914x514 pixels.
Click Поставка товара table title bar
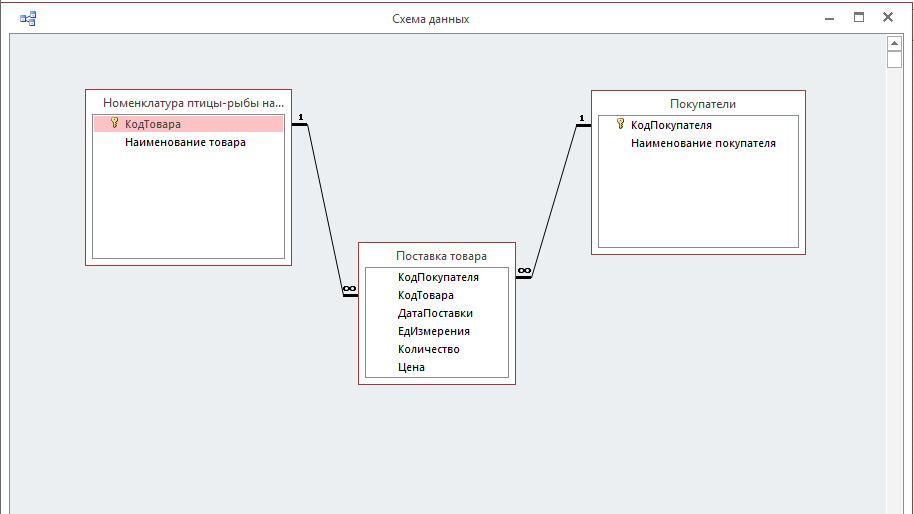437,256
